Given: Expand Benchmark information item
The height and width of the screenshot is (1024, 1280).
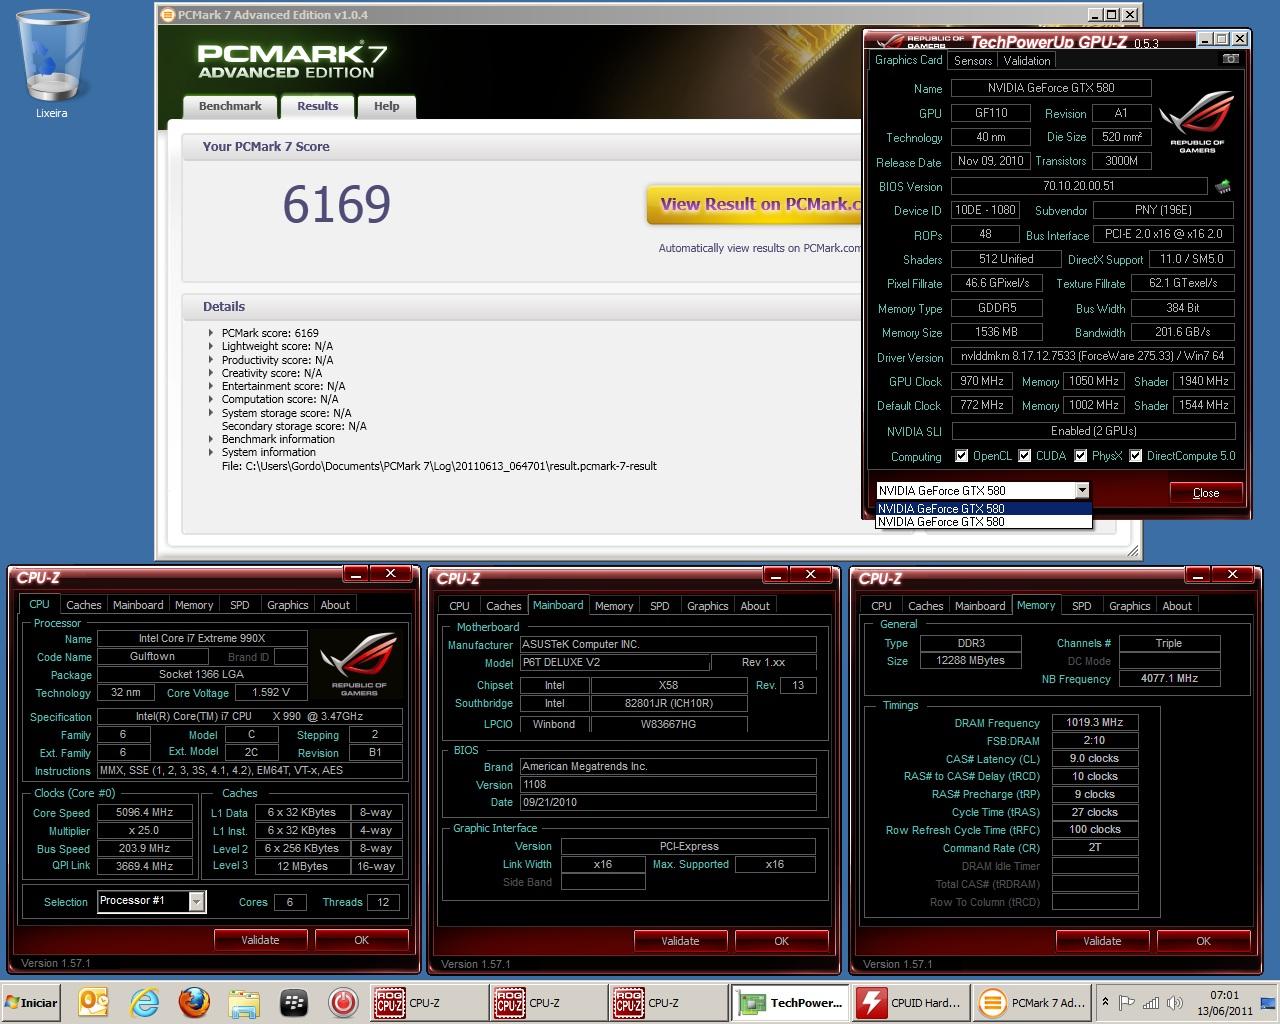Looking at the screenshot, I should [211, 439].
